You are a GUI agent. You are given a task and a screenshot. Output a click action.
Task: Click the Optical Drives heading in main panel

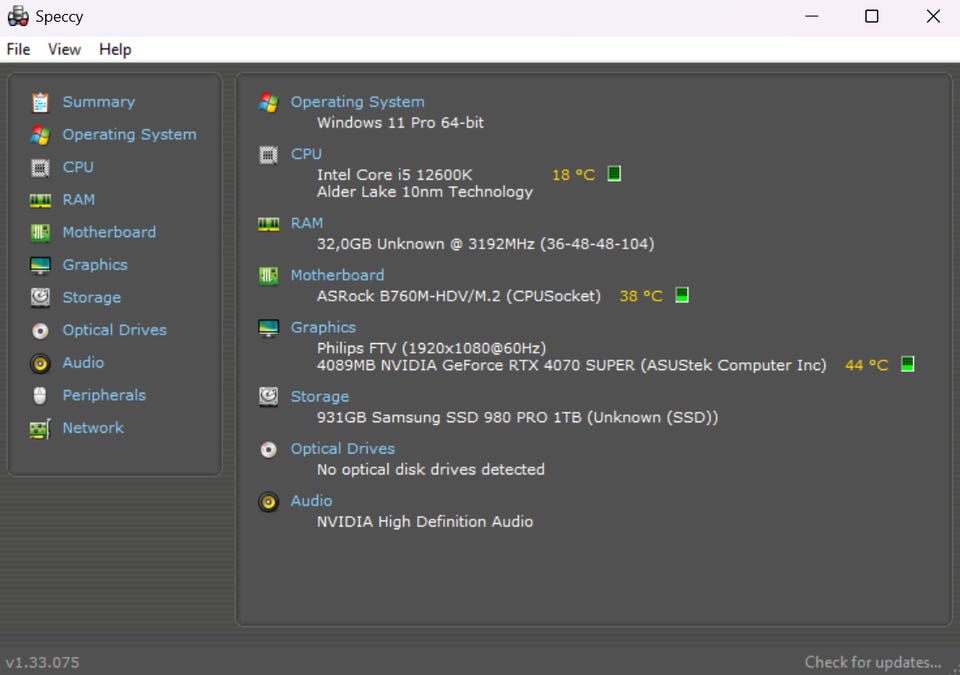342,448
